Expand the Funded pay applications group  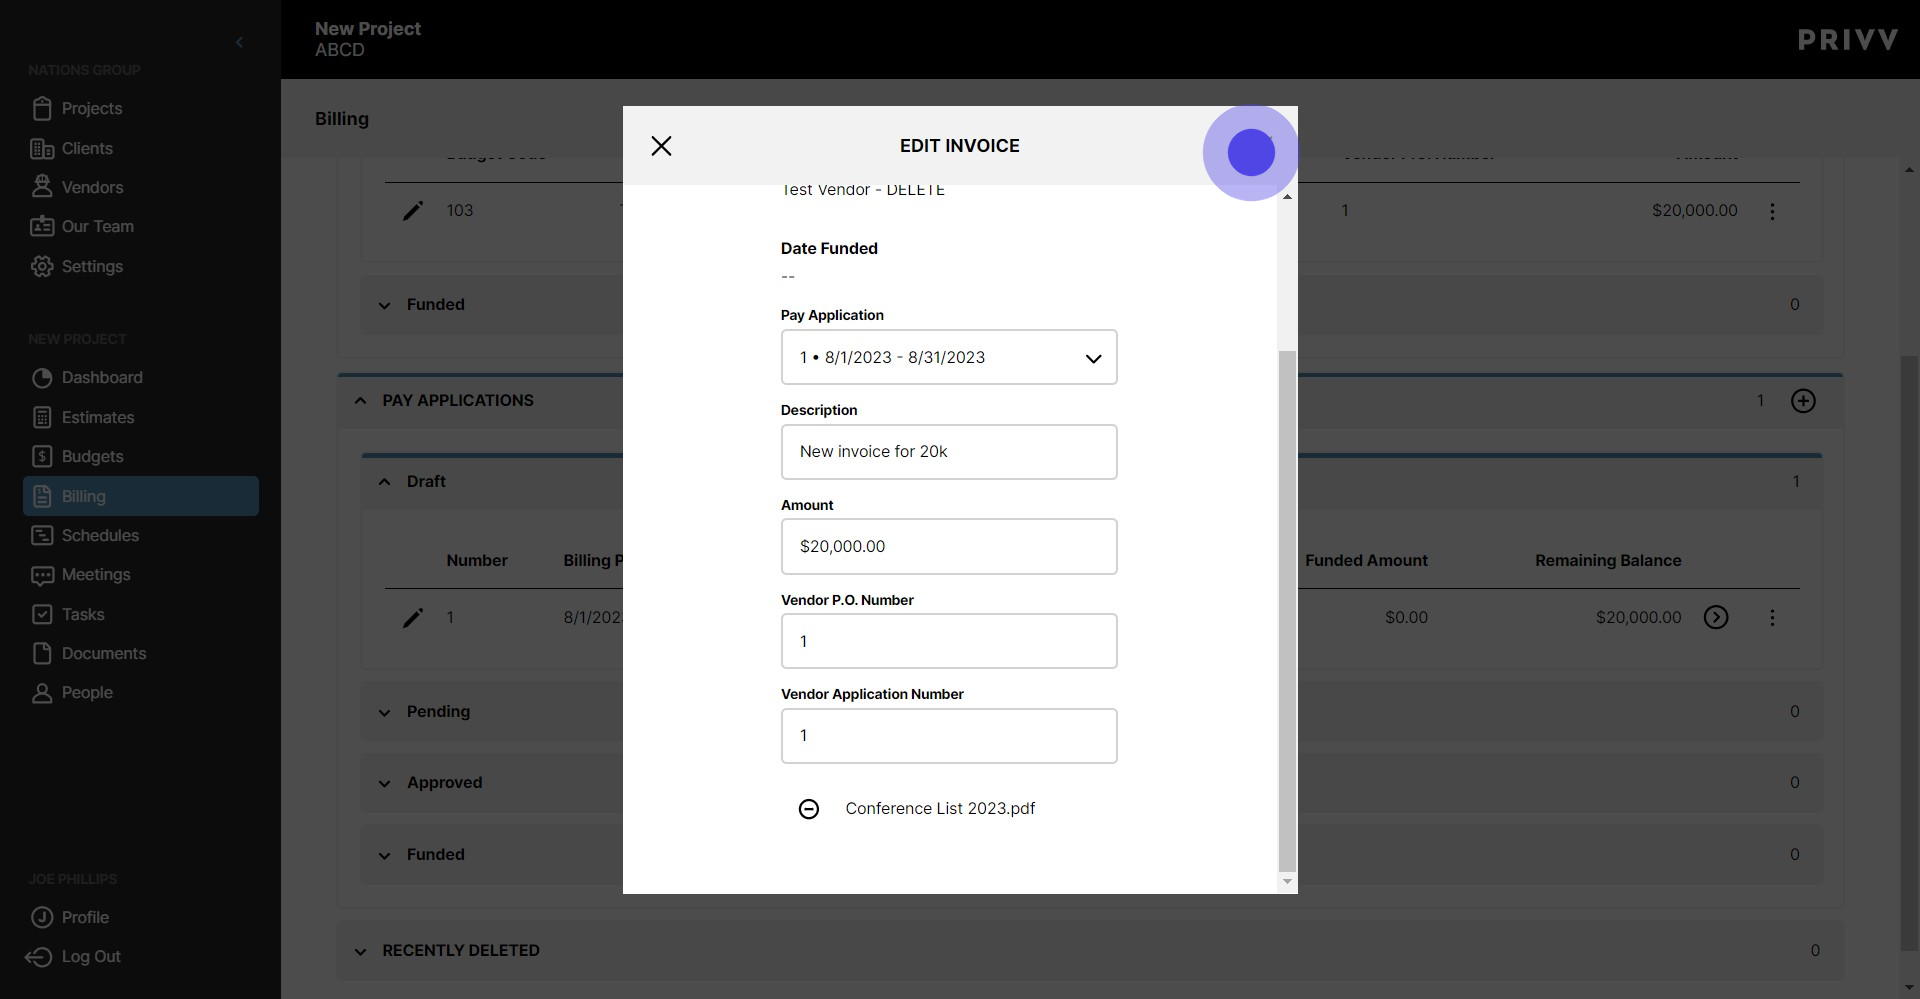[x=384, y=856]
